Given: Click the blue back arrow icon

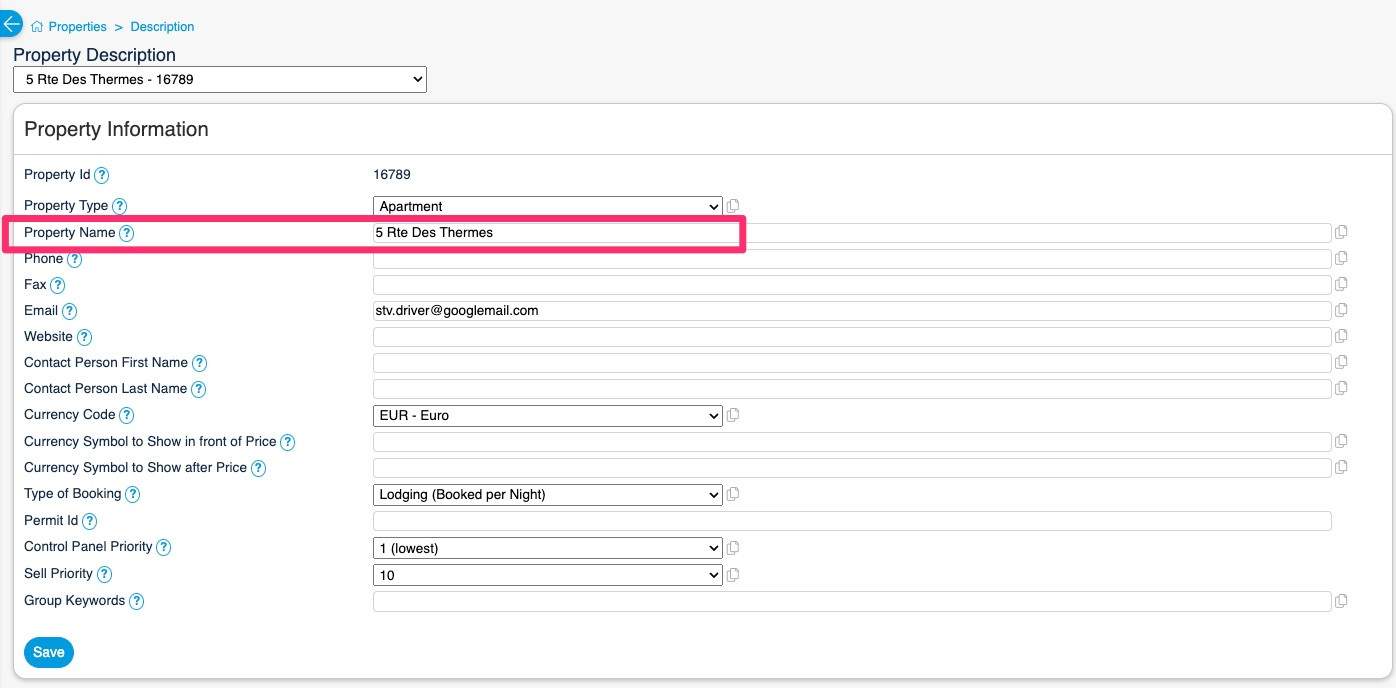Looking at the screenshot, I should point(10,24).
